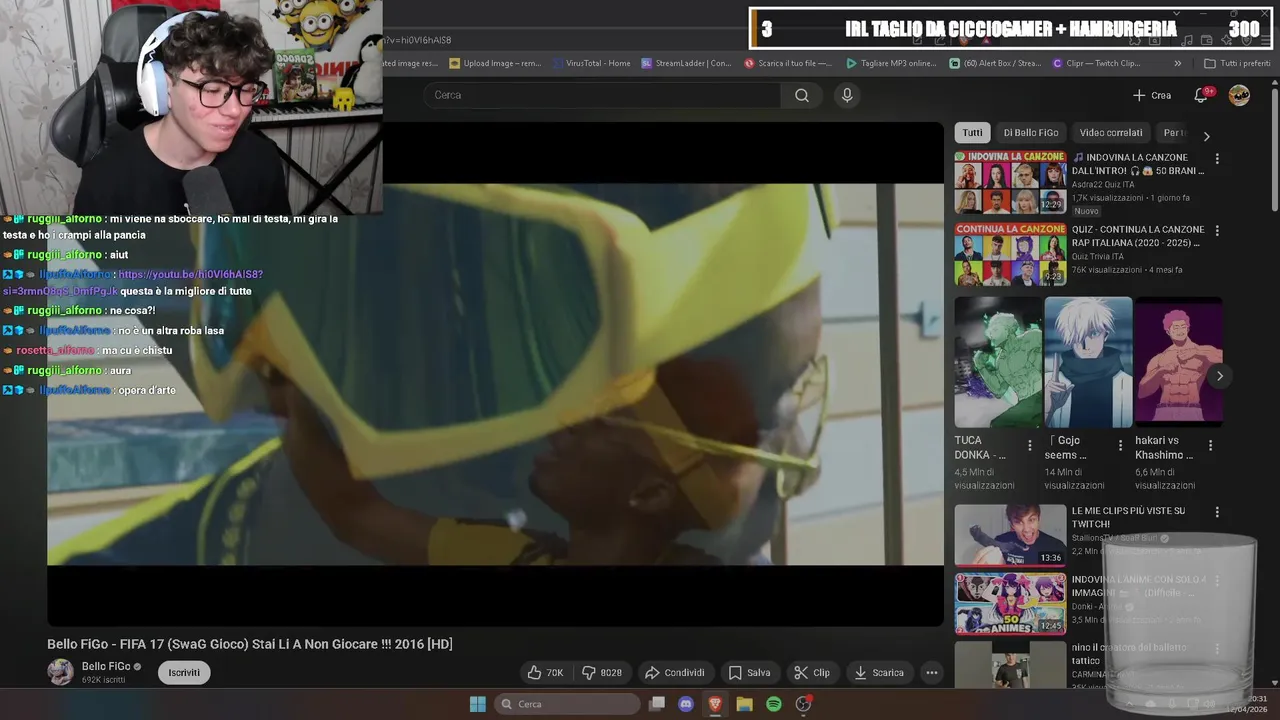Open Task View on the taskbar

point(657,704)
